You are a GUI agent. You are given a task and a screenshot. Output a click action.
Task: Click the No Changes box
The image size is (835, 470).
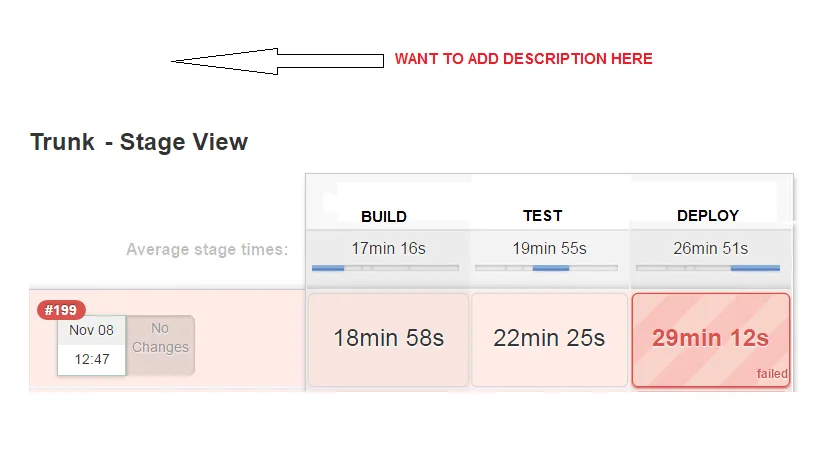tap(160, 338)
